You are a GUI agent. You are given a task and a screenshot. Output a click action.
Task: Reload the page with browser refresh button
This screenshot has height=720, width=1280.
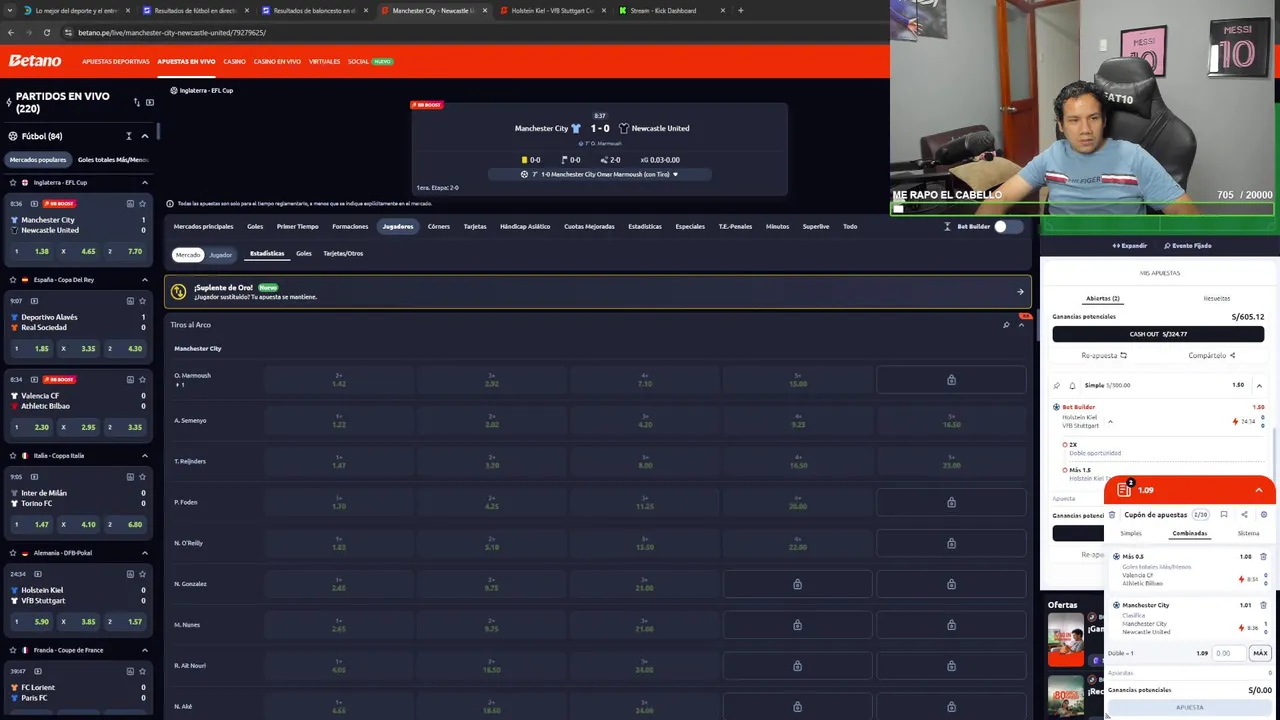pyautogui.click(x=46, y=32)
